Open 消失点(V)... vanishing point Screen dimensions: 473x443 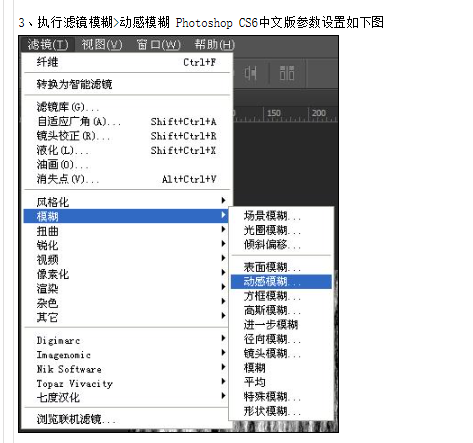pos(127,179)
